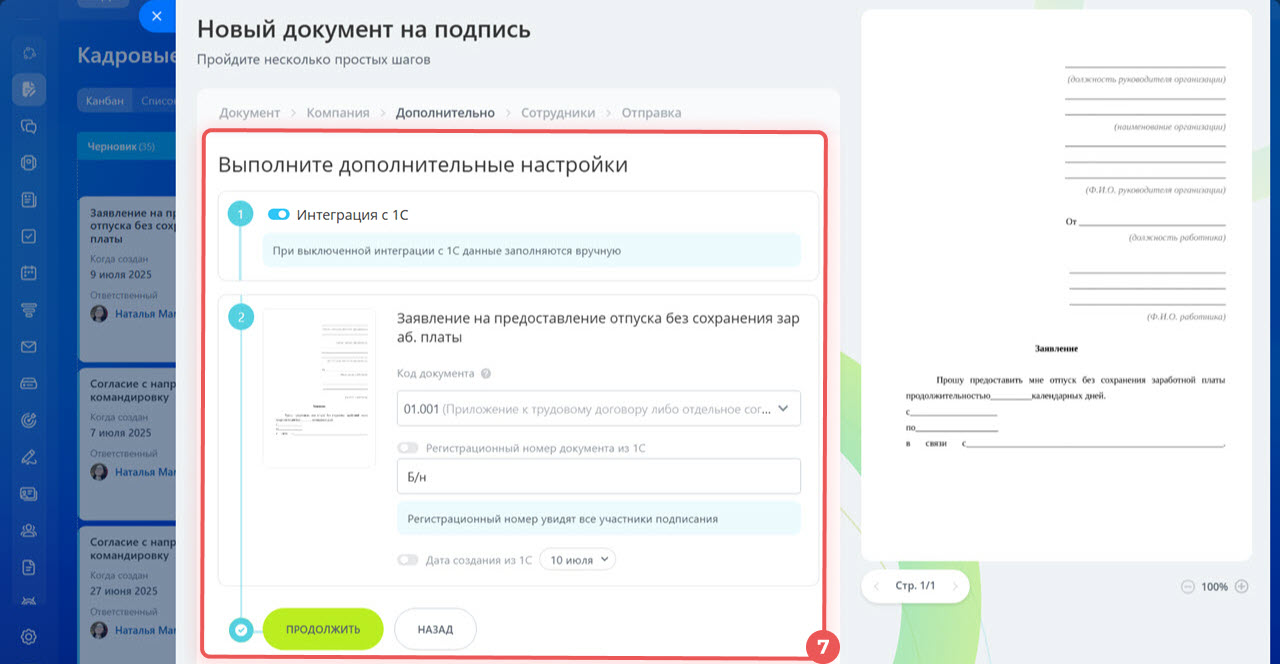Click the Назад button

click(435, 629)
